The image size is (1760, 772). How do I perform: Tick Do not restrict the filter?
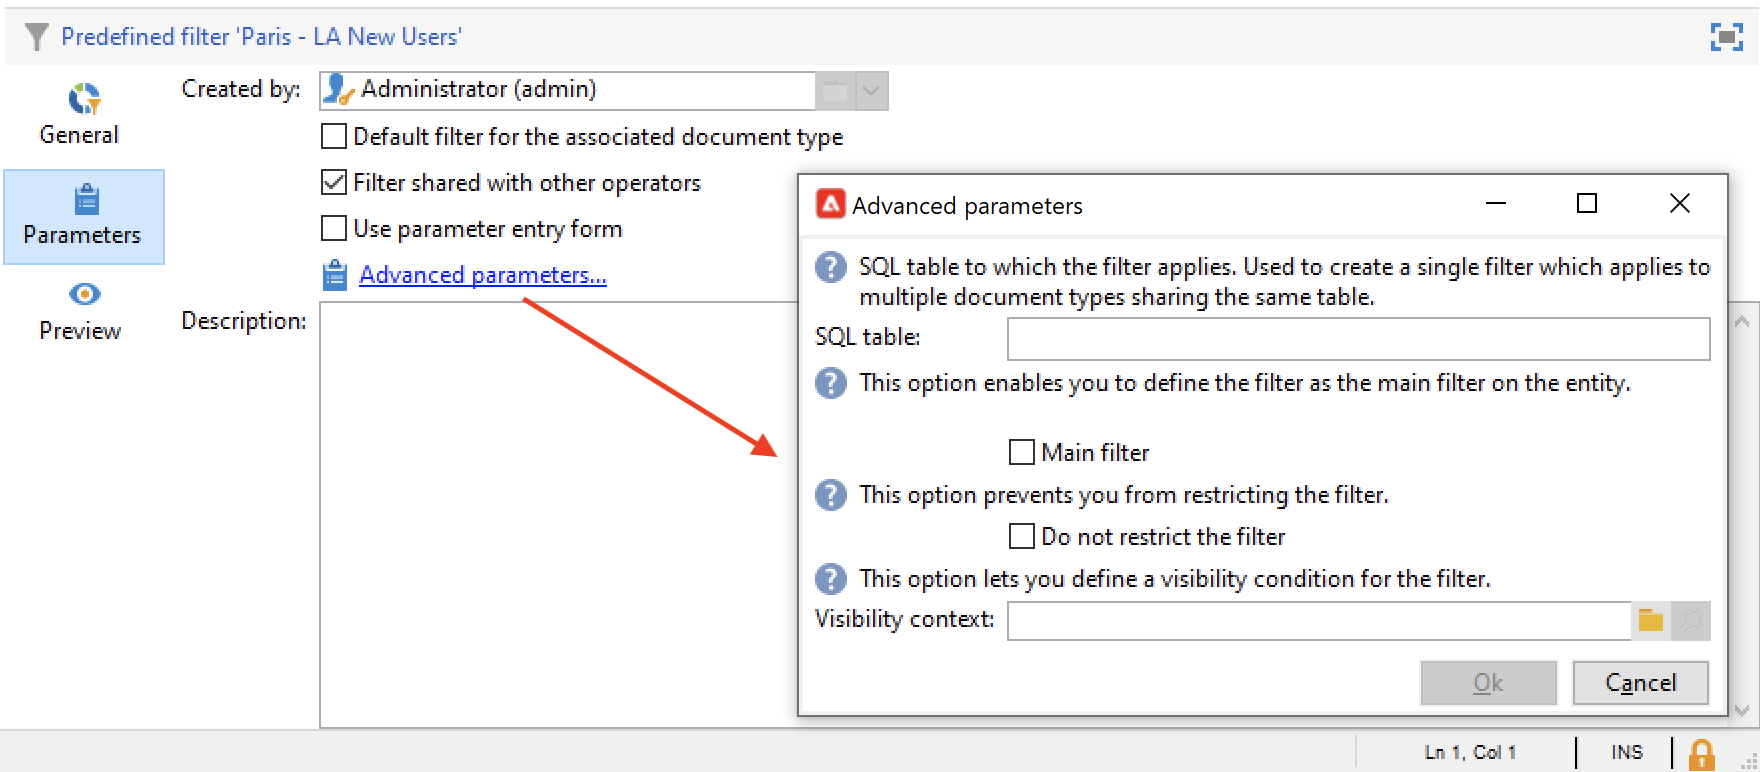click(x=1022, y=537)
